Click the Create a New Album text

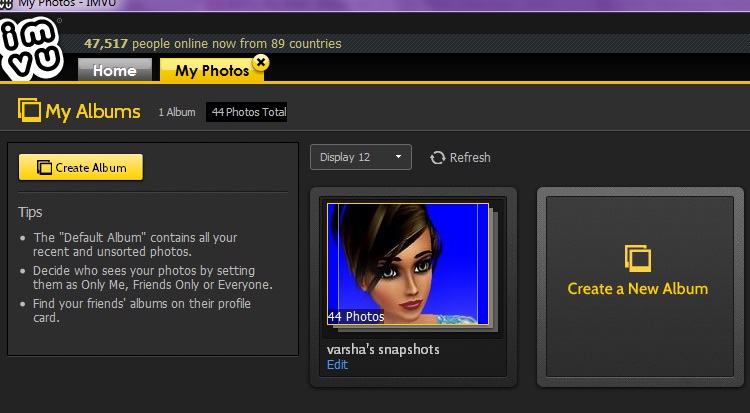[x=638, y=289]
